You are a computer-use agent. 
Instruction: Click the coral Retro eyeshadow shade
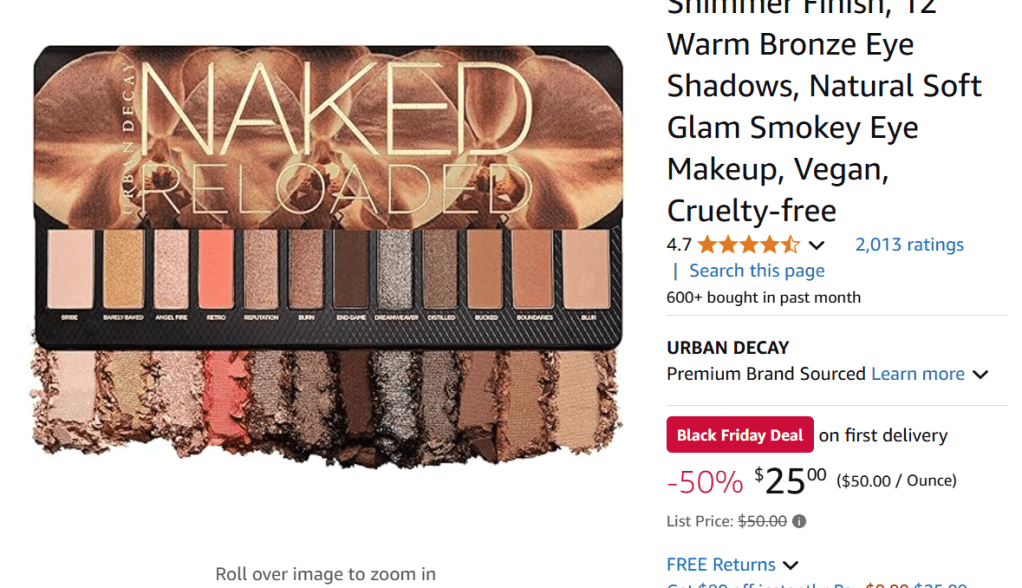click(x=216, y=269)
